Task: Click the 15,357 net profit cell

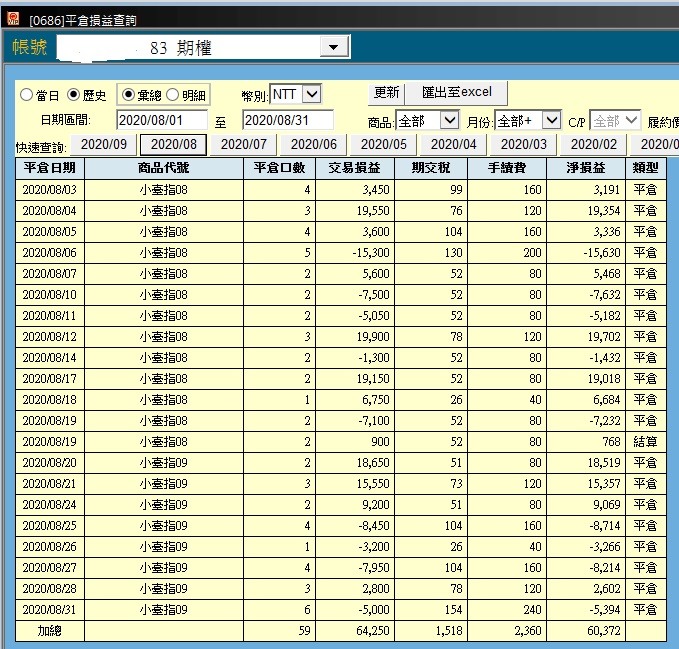Action: pyautogui.click(x=586, y=484)
